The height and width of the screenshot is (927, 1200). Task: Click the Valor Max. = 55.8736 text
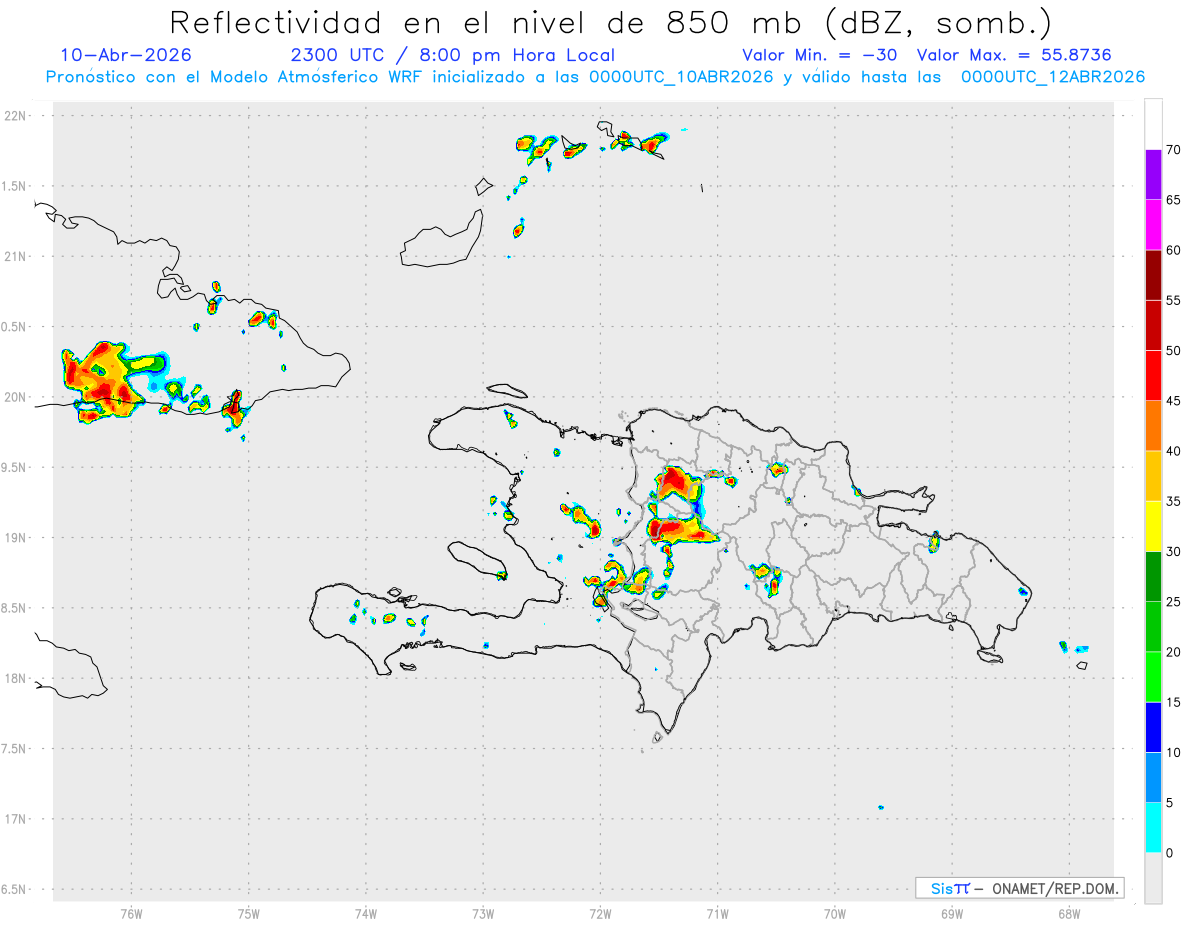tap(1014, 55)
